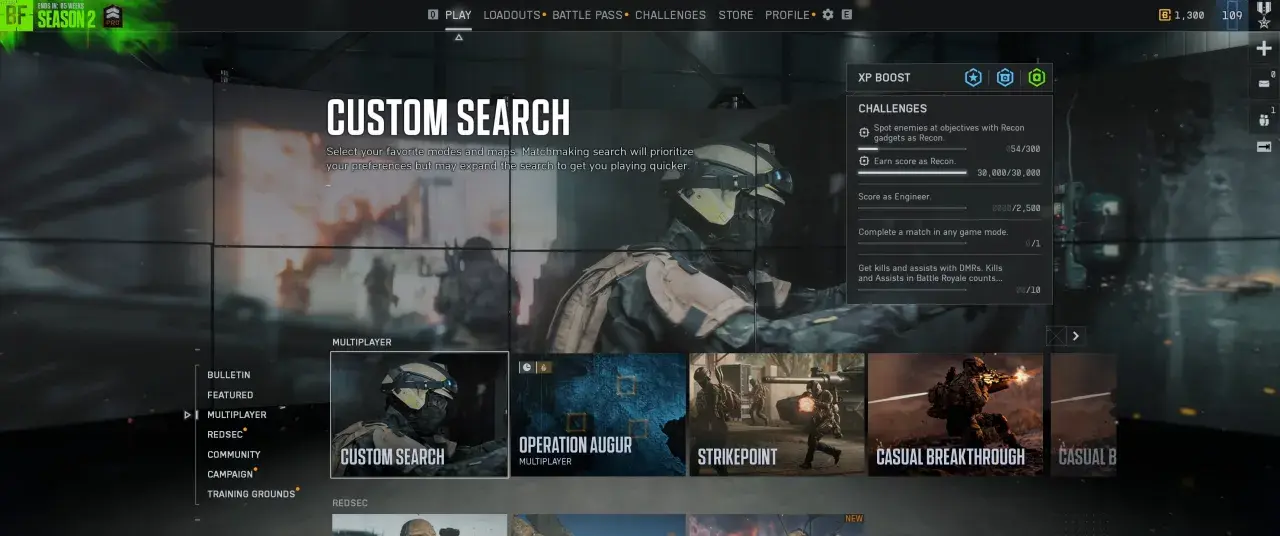Select BULLETIN in the side menu

tap(229, 375)
